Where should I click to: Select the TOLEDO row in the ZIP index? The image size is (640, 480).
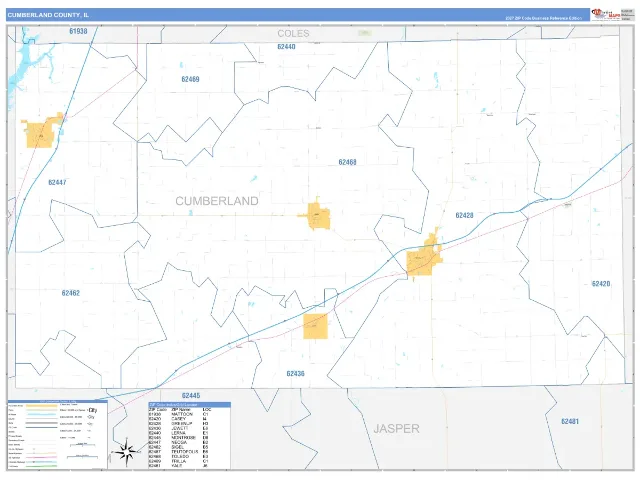point(180,456)
